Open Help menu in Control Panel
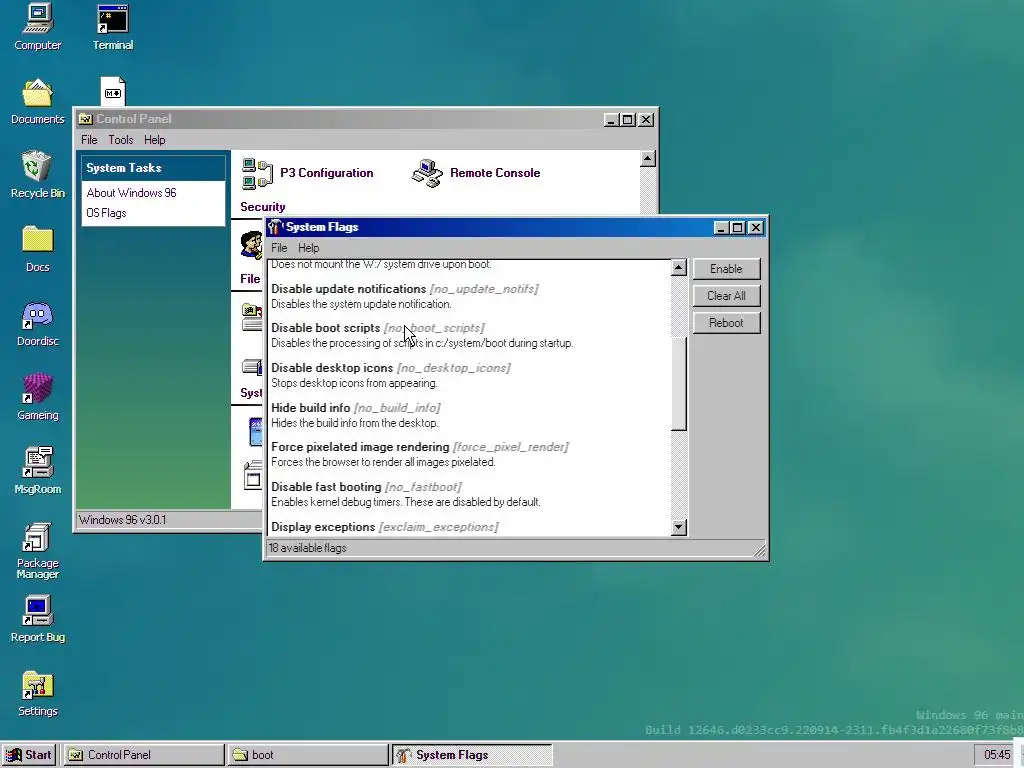Image resolution: width=1024 pixels, height=768 pixels. [155, 140]
